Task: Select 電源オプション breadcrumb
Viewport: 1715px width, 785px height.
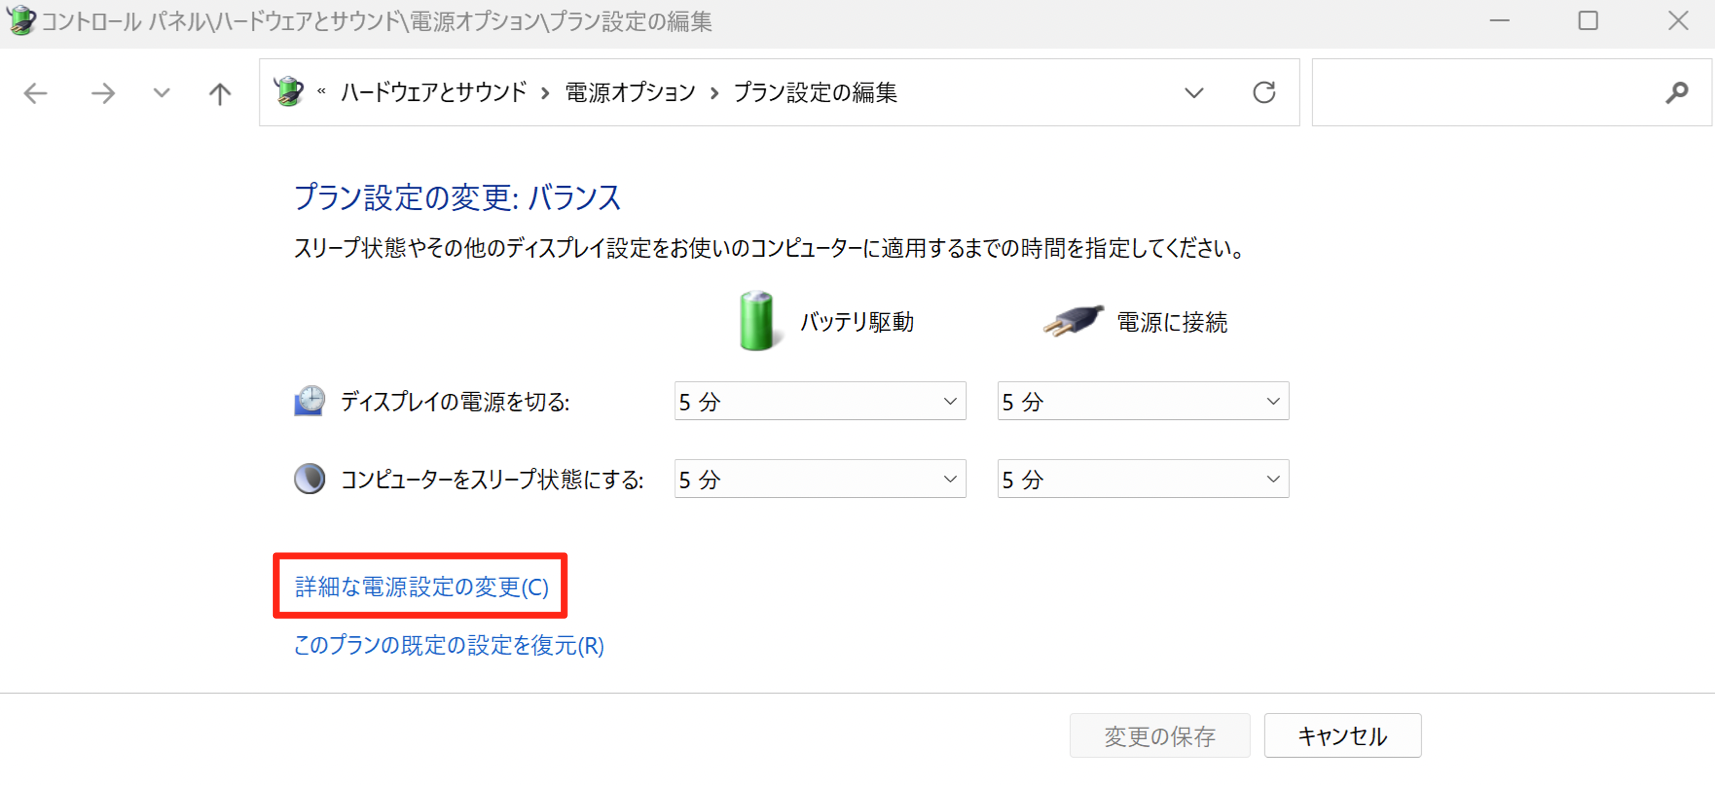Action: 630,93
